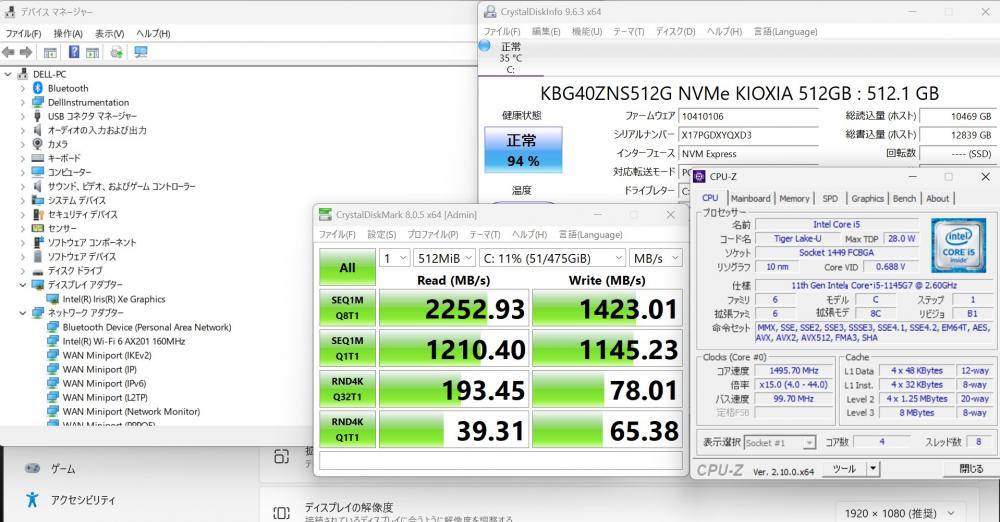This screenshot has width=1000, height=522.
Task: Click the All button in CrystalDiskMark
Action: click(x=348, y=267)
